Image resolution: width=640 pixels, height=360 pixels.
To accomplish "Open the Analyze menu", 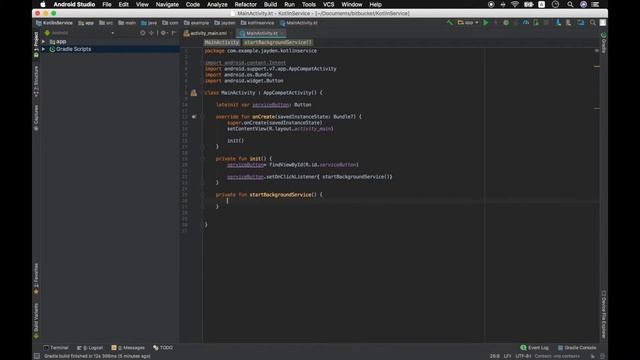I will pos(217,4).
